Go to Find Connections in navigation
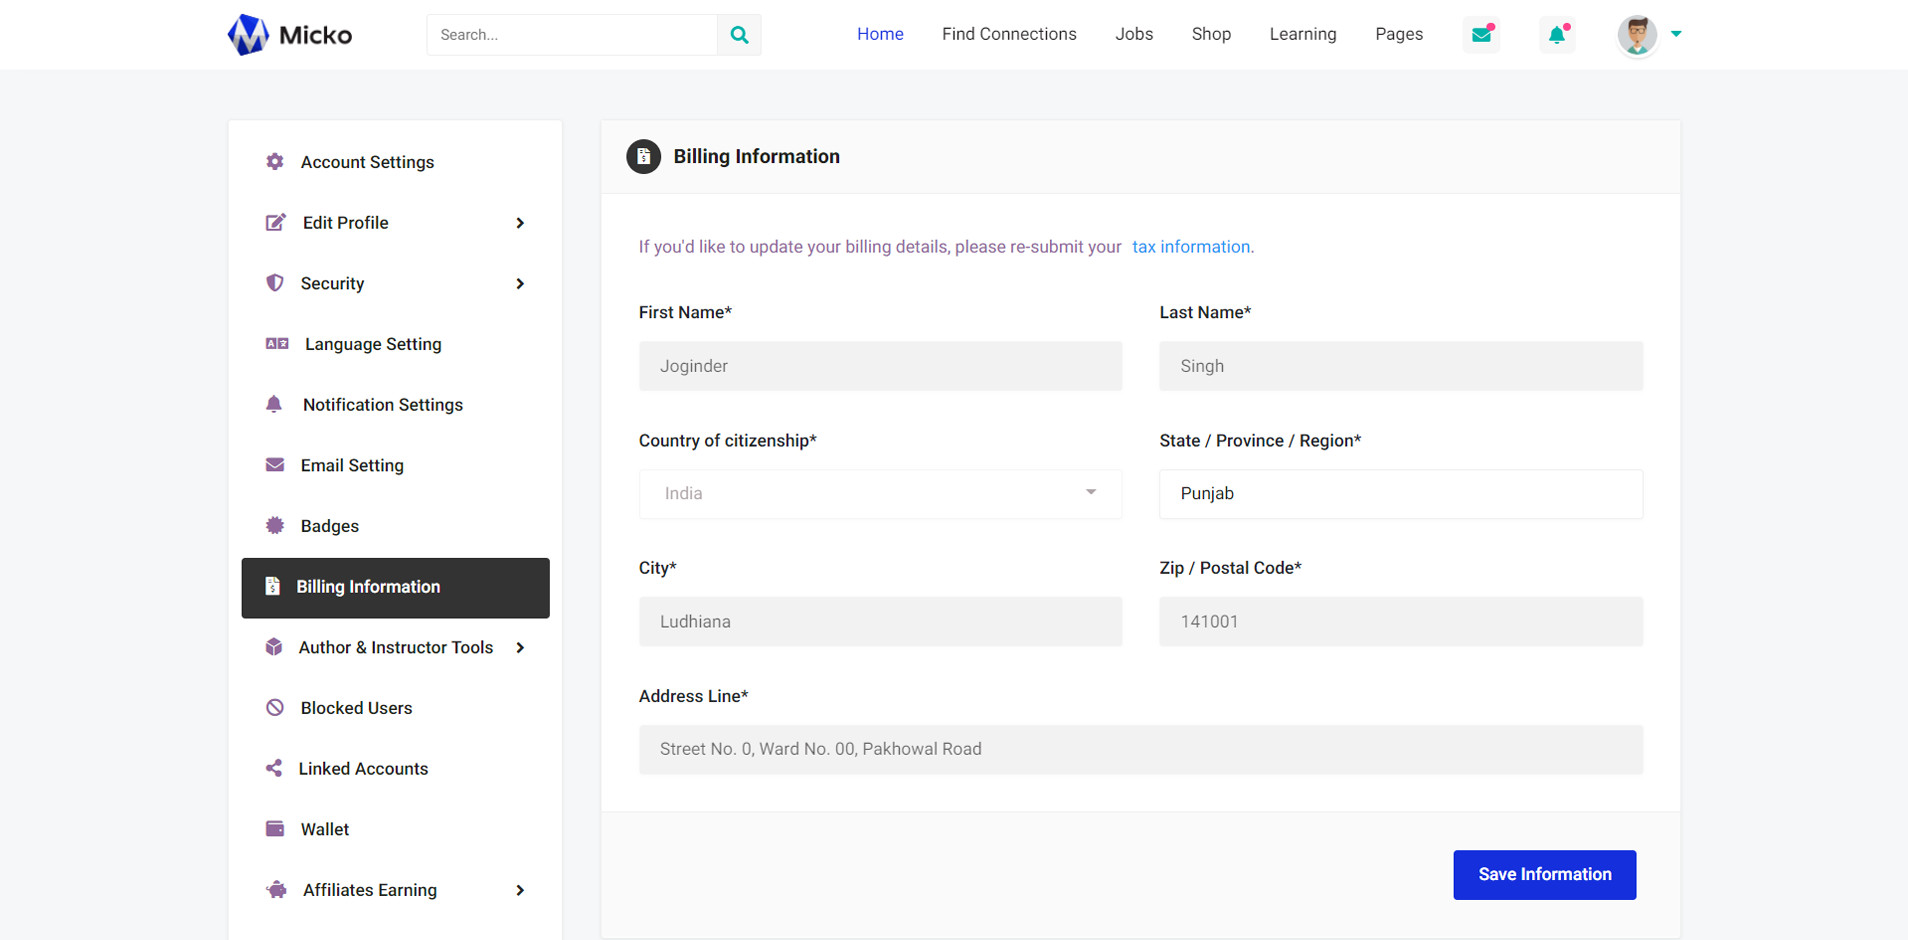The width and height of the screenshot is (1908, 940). pos(1009,34)
